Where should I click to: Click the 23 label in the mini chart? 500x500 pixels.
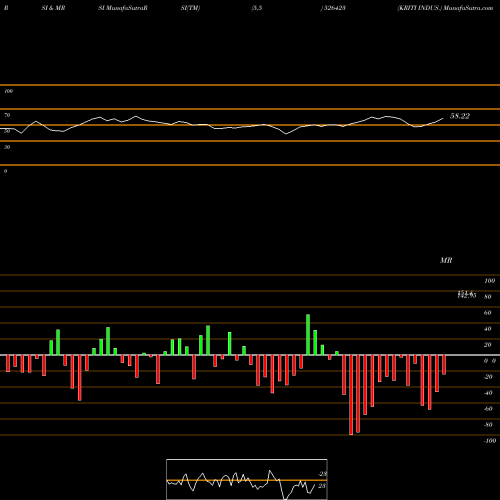point(322,486)
